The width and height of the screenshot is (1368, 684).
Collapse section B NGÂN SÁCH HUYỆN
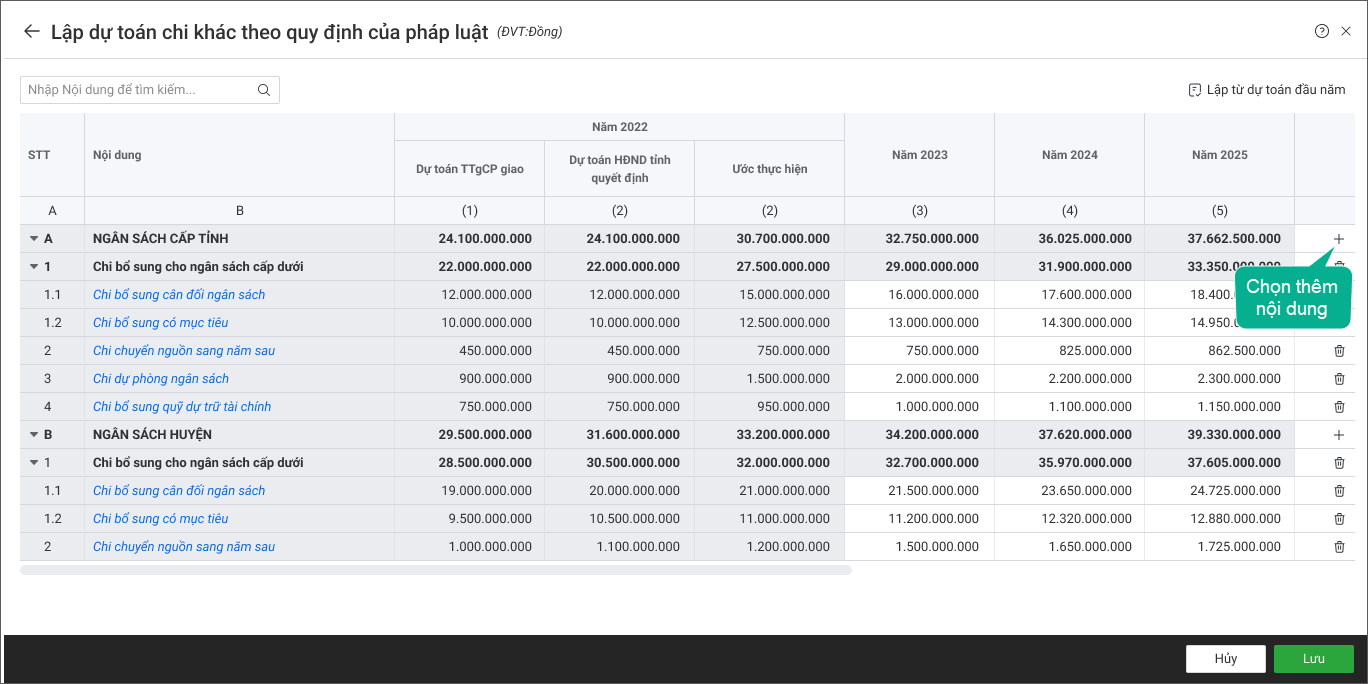click(34, 435)
